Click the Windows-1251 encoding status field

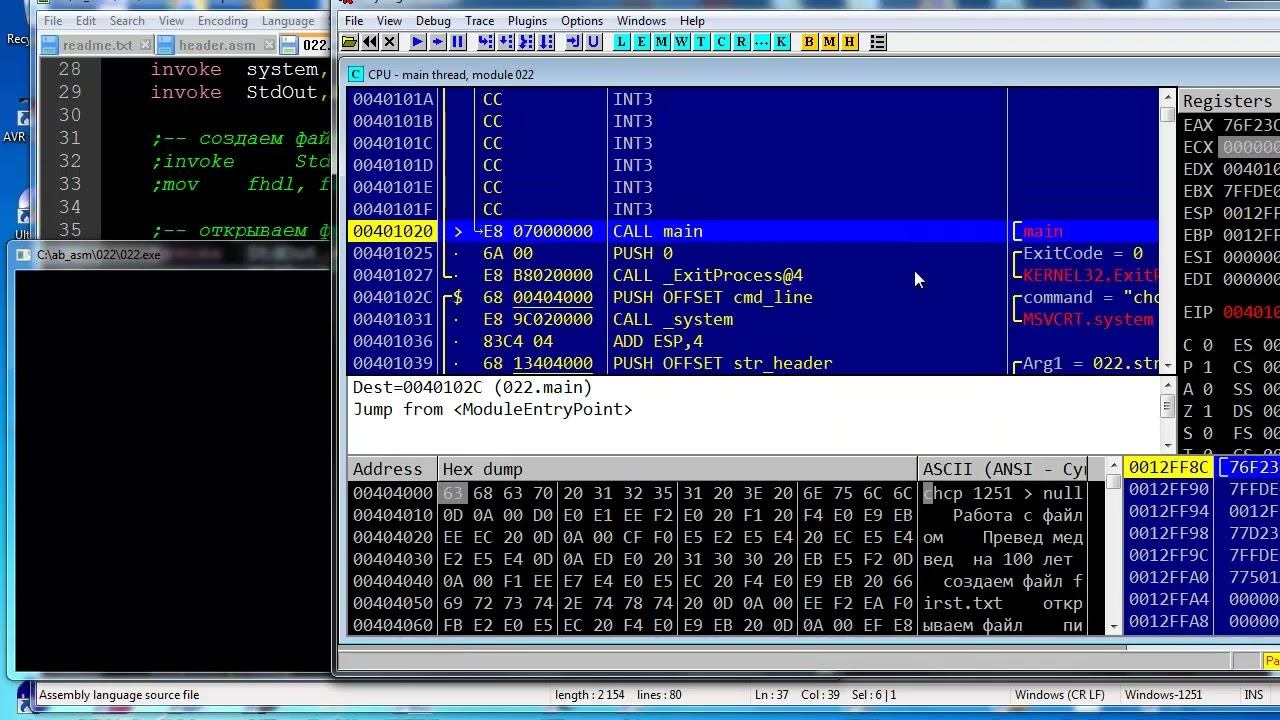1163,695
